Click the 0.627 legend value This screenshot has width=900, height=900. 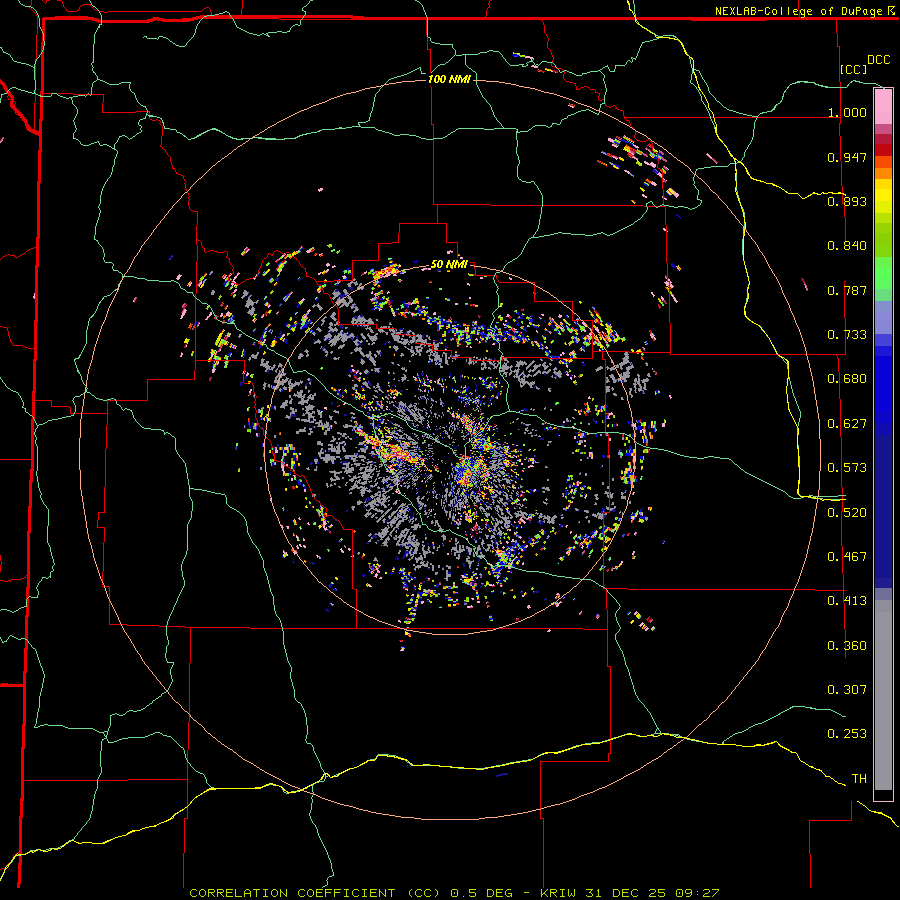point(847,424)
